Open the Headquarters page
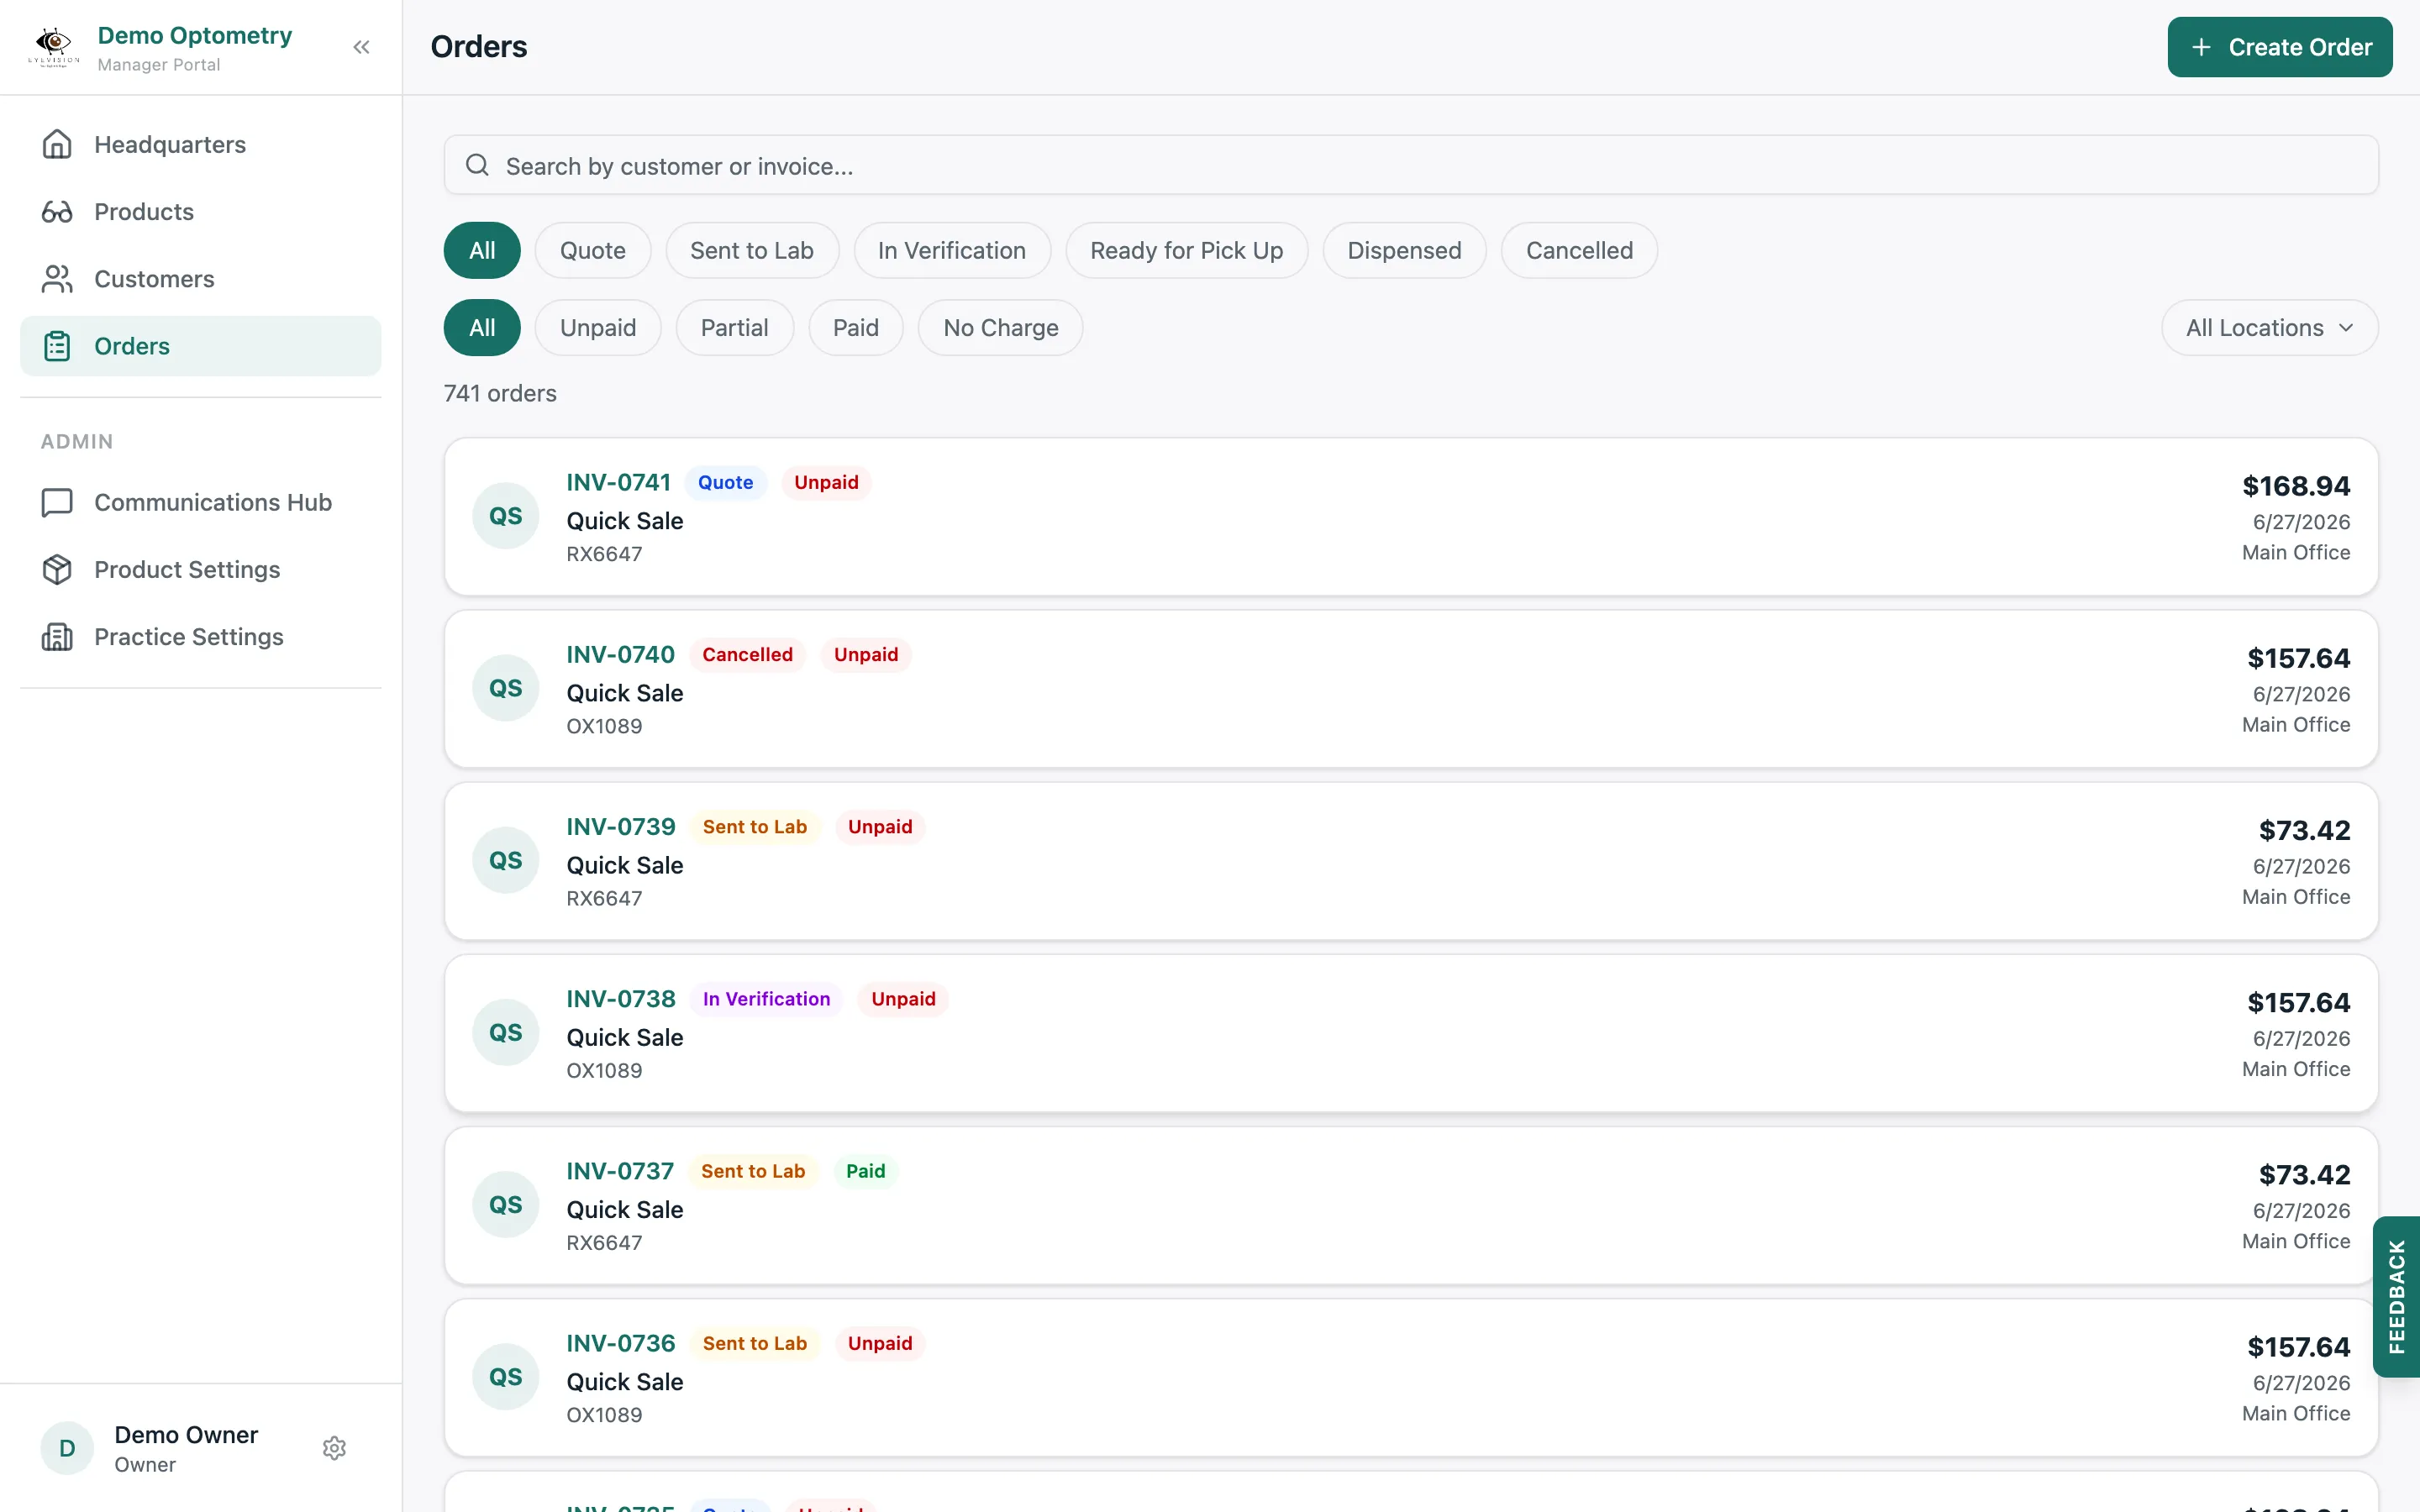The width and height of the screenshot is (2420, 1512). pyautogui.click(x=200, y=144)
